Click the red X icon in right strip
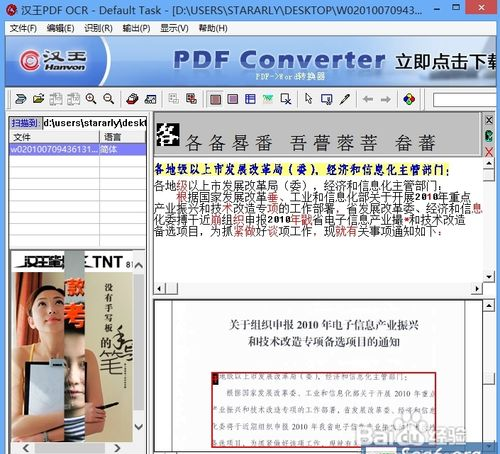Viewport: 500px width, 454px height. coord(489,152)
